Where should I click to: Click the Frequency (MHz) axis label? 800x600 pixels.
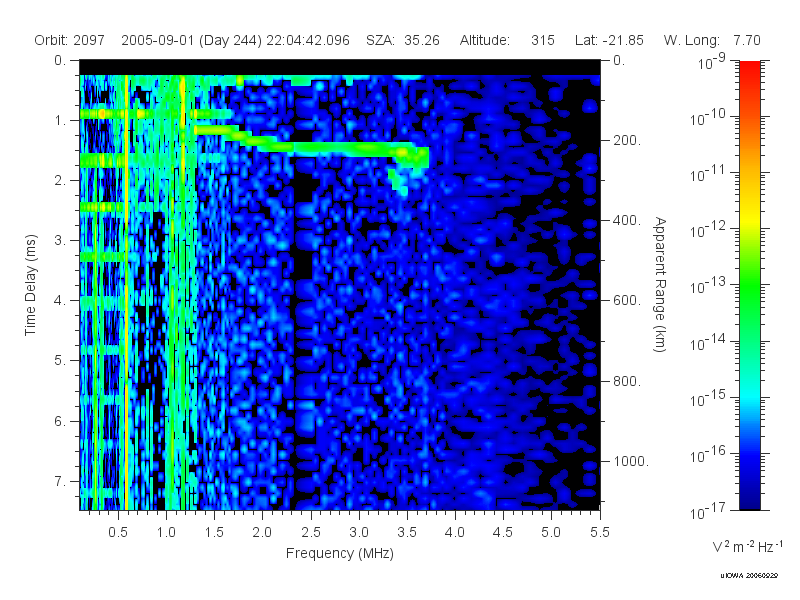[x=340, y=553]
